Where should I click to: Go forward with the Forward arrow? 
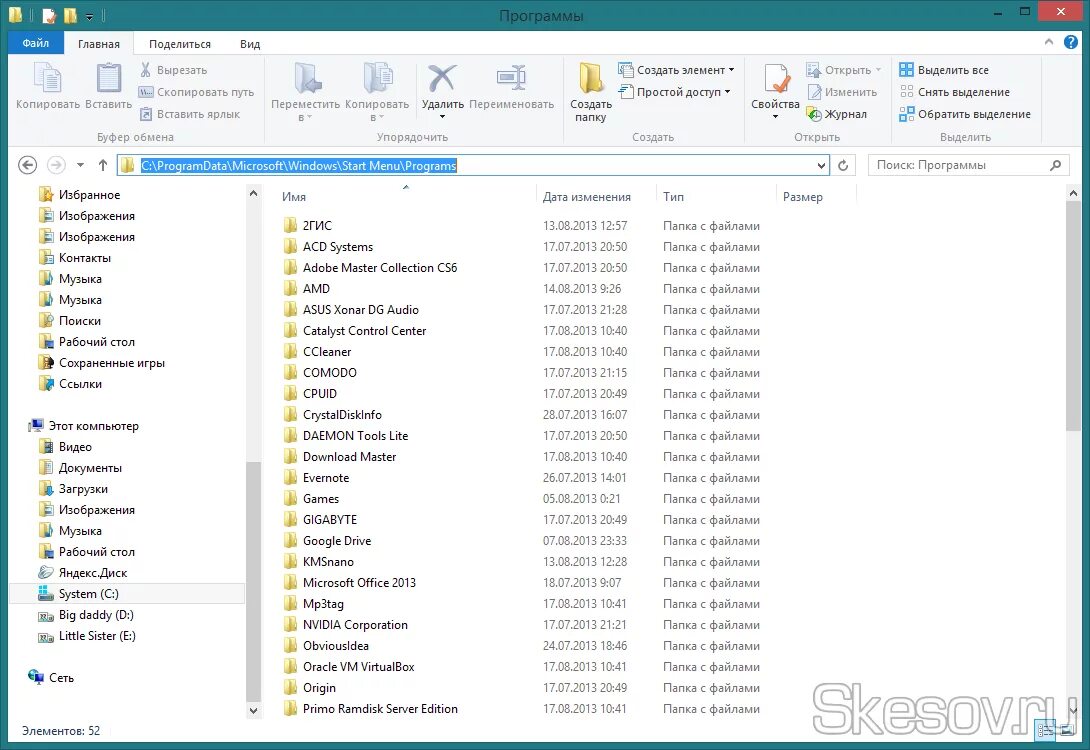(56, 165)
